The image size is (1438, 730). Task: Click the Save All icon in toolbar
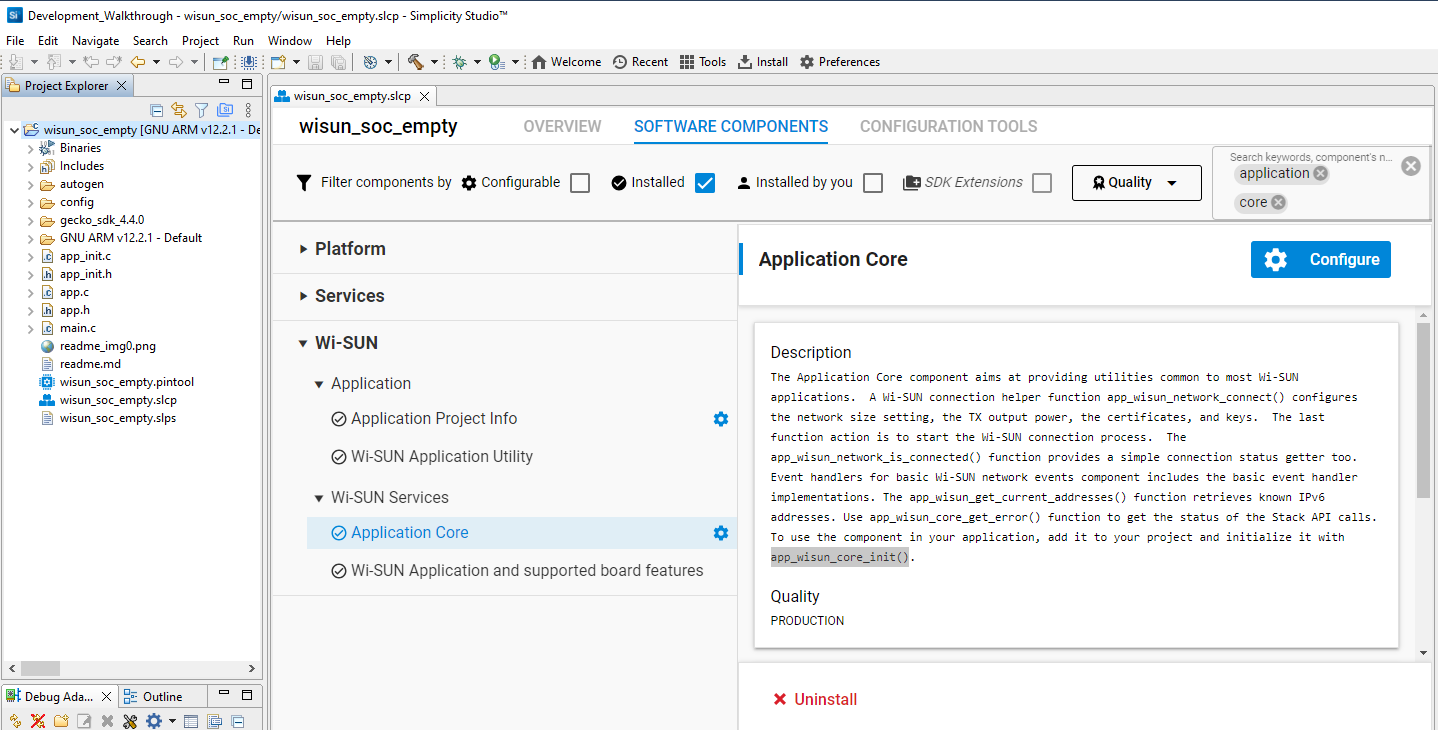point(338,62)
